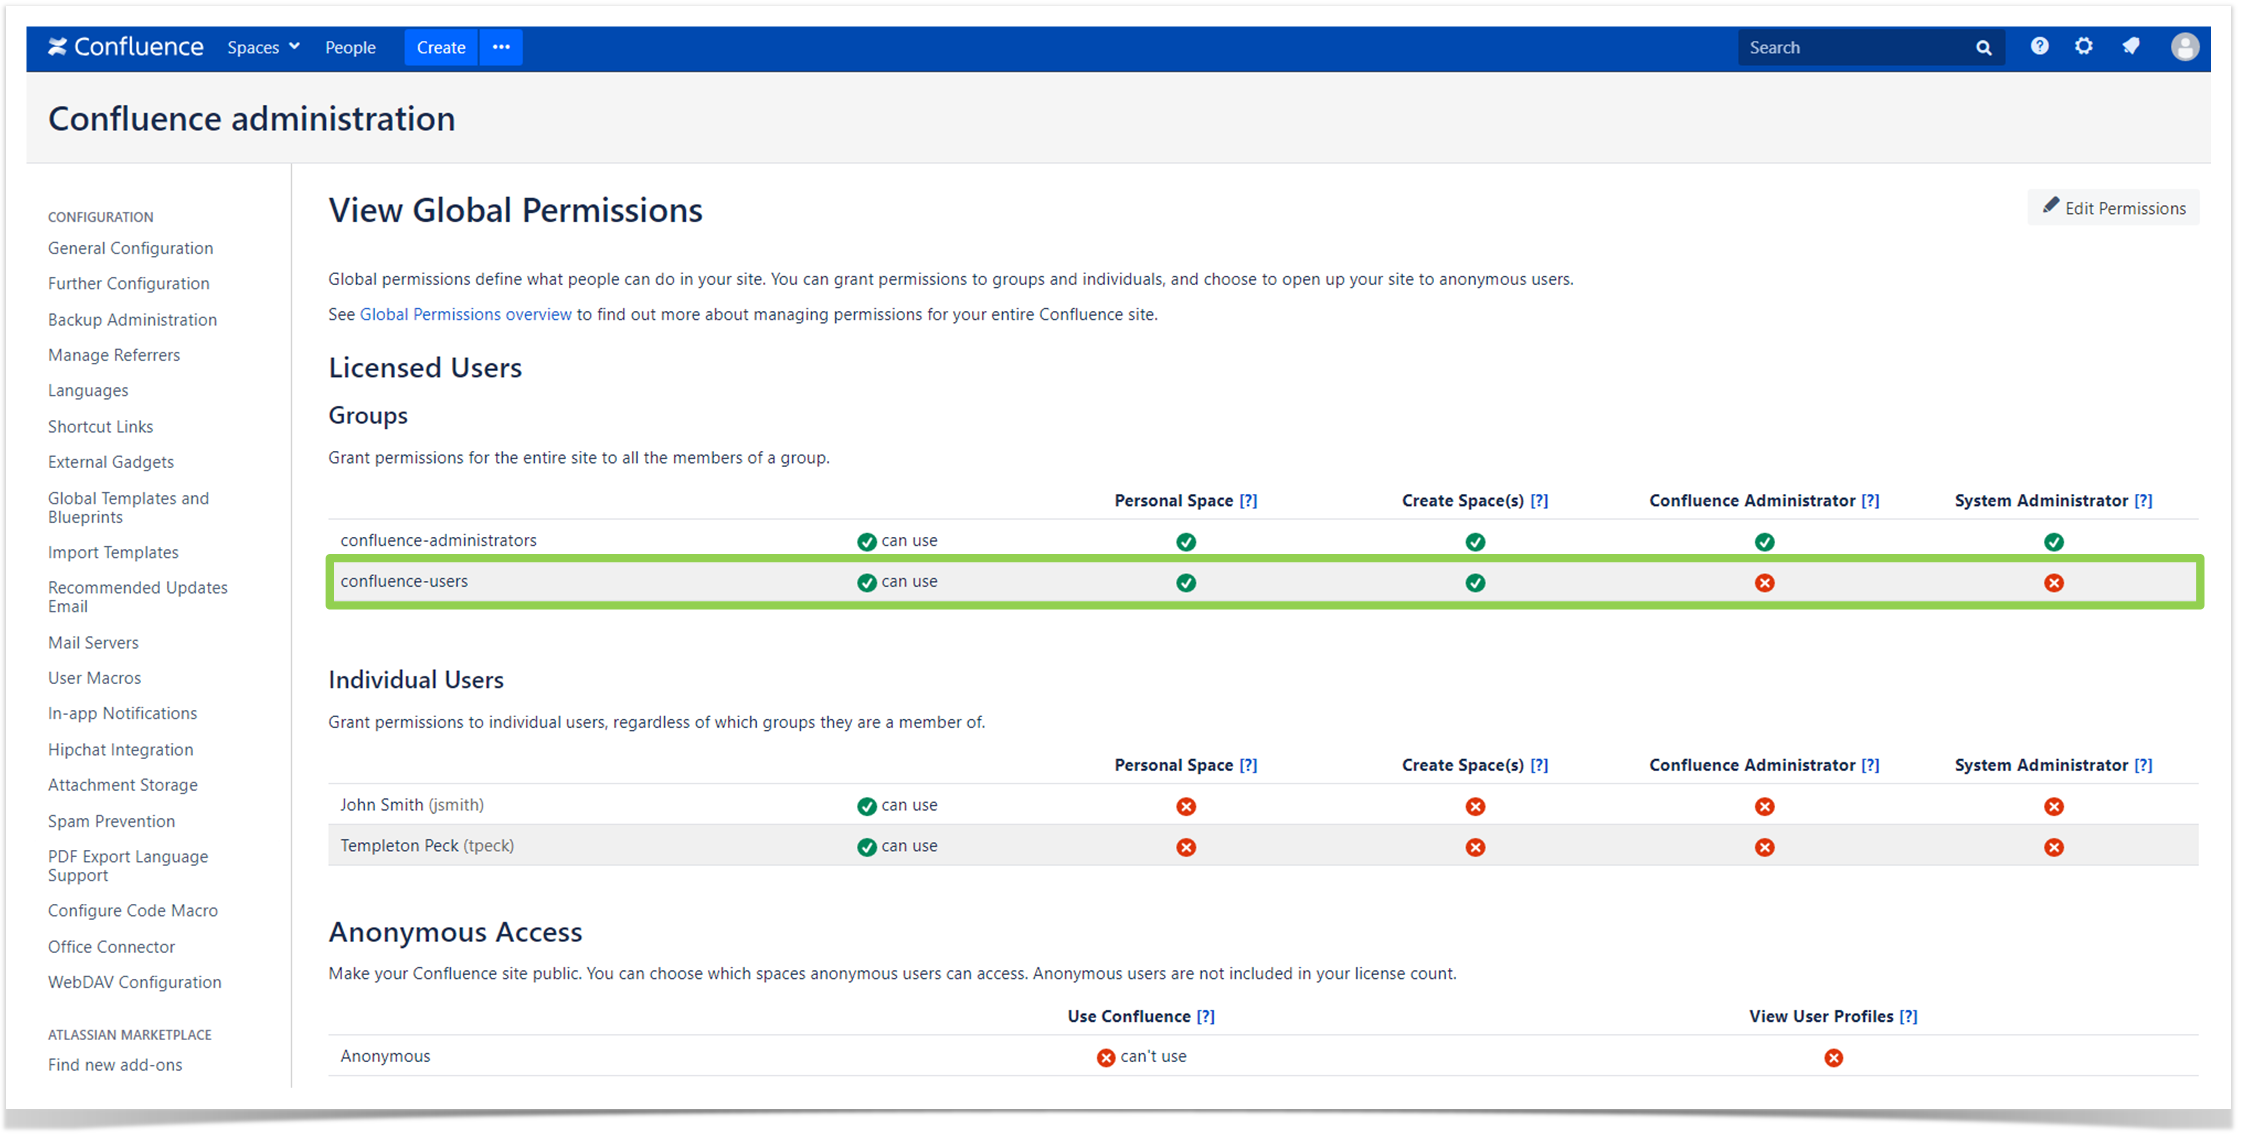This screenshot has height=1138, width=2245.
Task: Click Individual Users Create Space(s) help [?]
Action: tap(1539, 765)
